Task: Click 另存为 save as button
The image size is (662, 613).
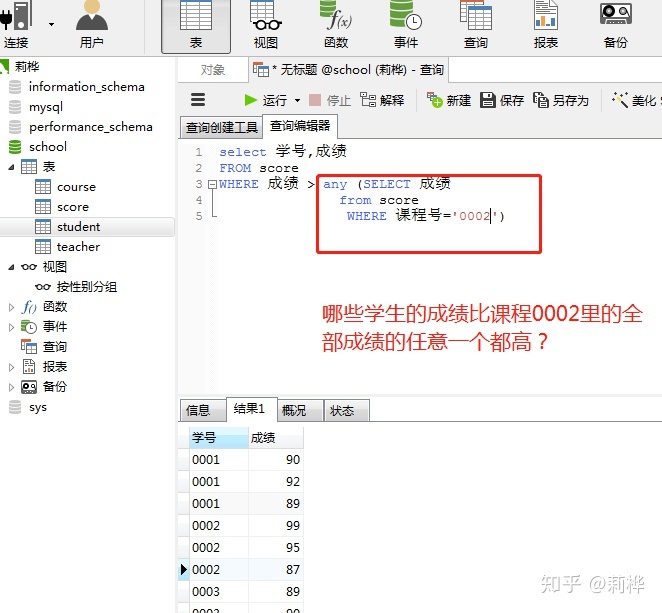Action: point(561,100)
